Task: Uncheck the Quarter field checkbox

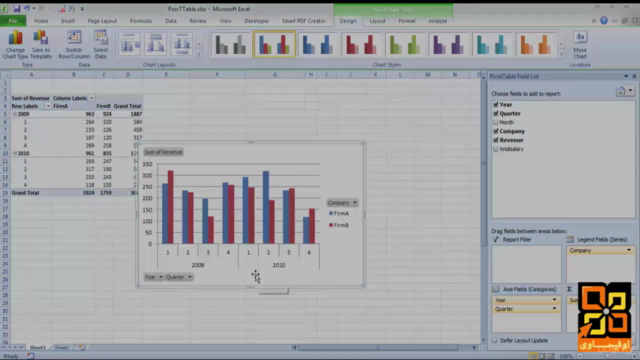Action: tap(496, 113)
